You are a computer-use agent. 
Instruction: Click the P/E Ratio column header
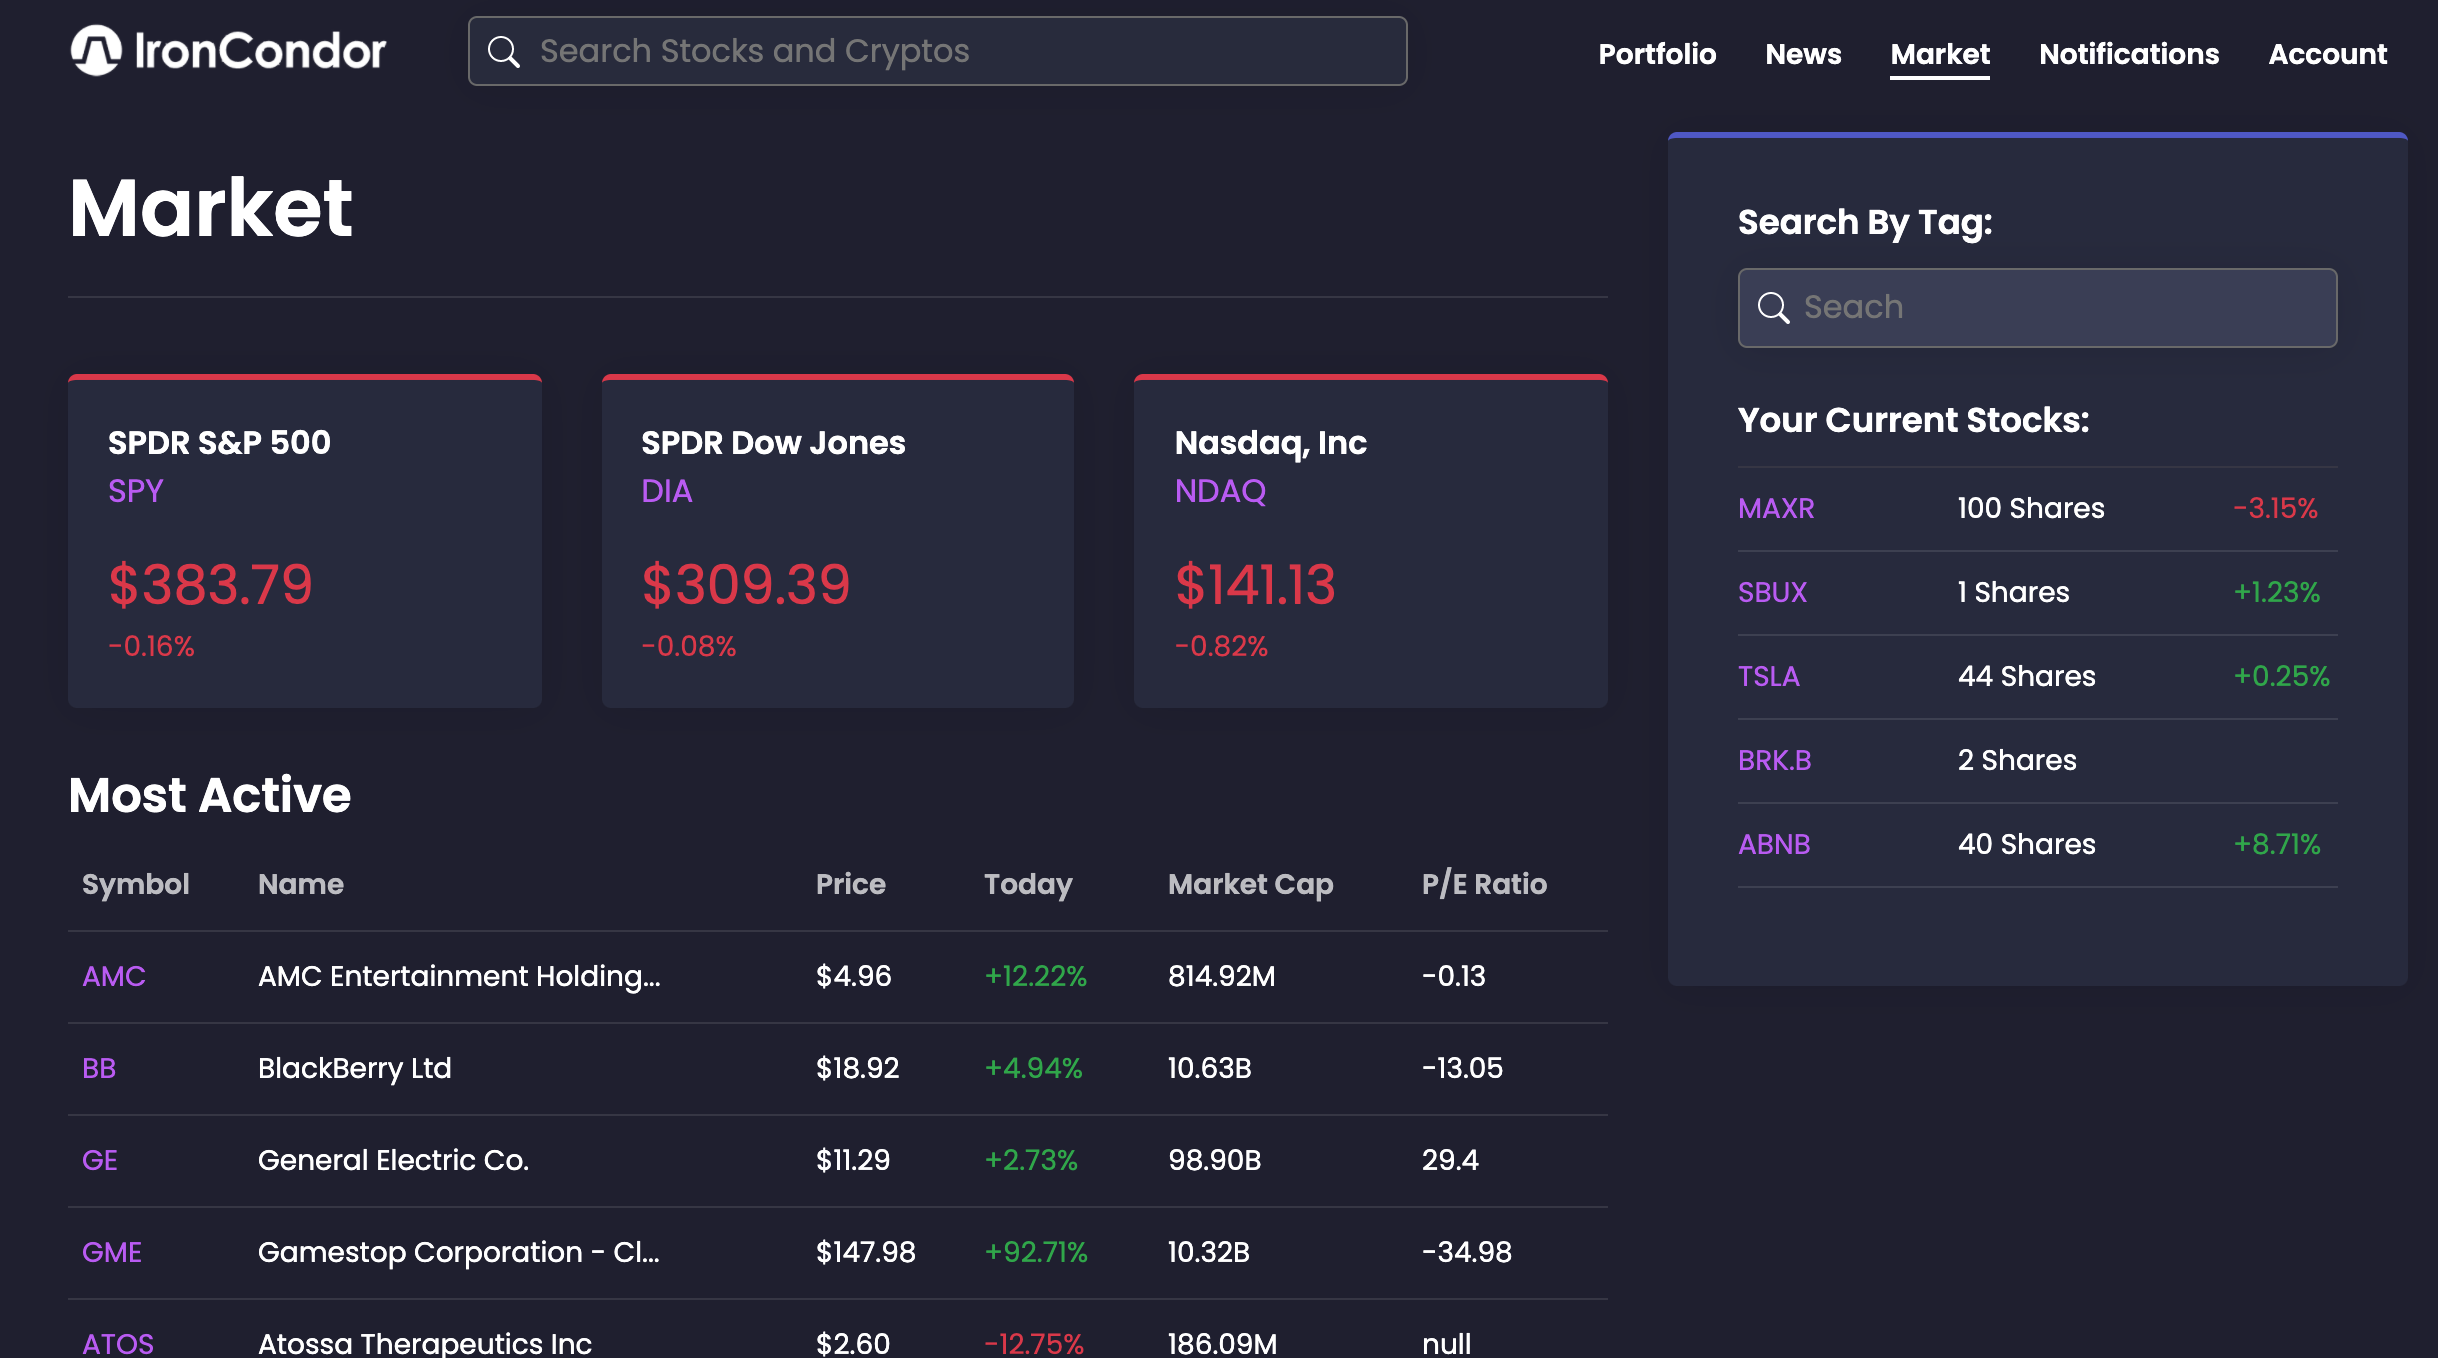pos(1484,884)
